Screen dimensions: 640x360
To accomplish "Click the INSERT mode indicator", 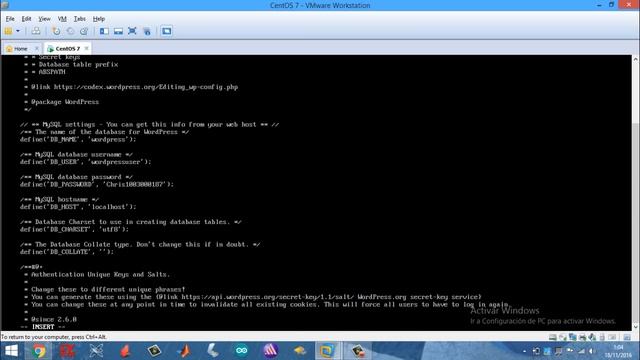I will coord(43,327).
